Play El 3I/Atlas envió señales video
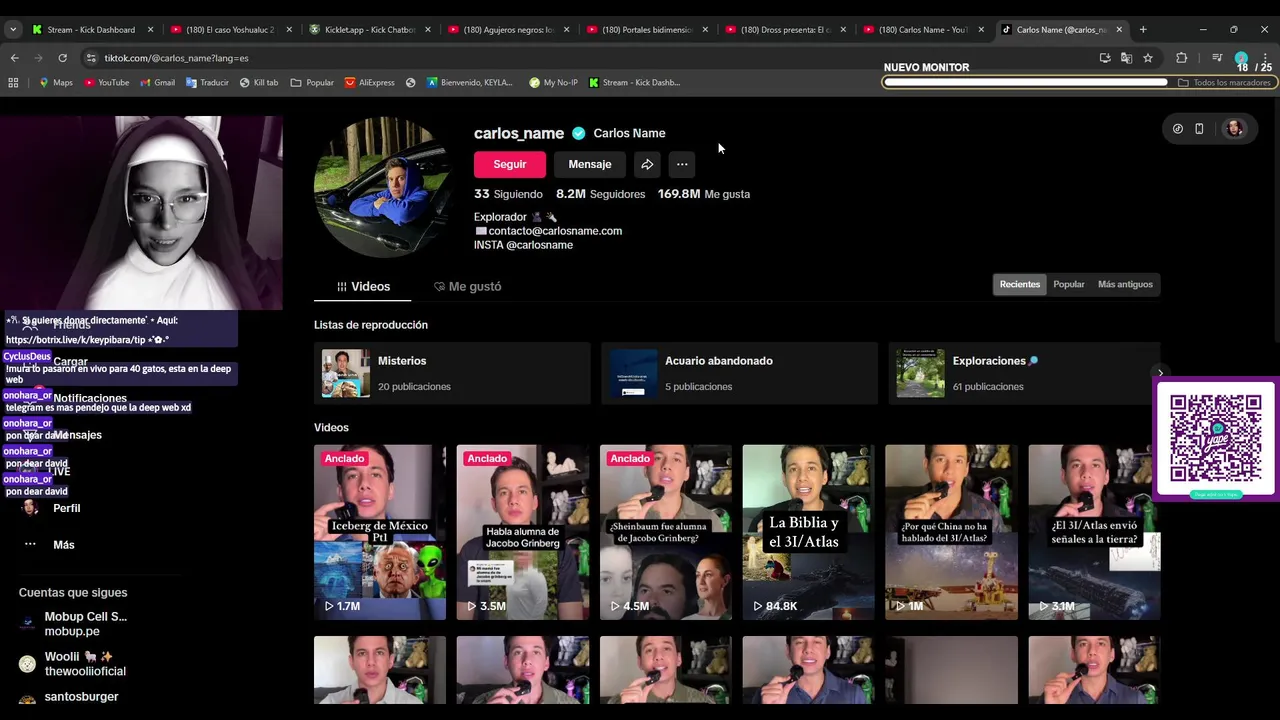The image size is (1280, 720). 1094,532
